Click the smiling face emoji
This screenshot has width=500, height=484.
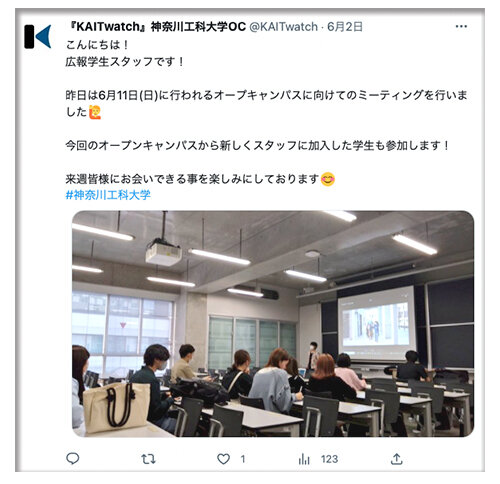(x=328, y=179)
